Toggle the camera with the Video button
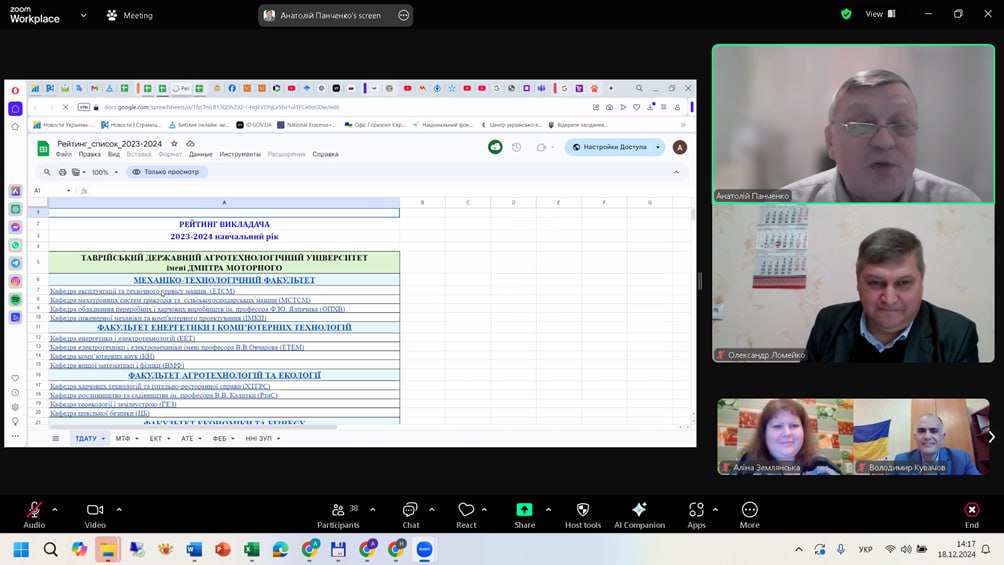The height and width of the screenshot is (565, 1004). tap(95, 510)
